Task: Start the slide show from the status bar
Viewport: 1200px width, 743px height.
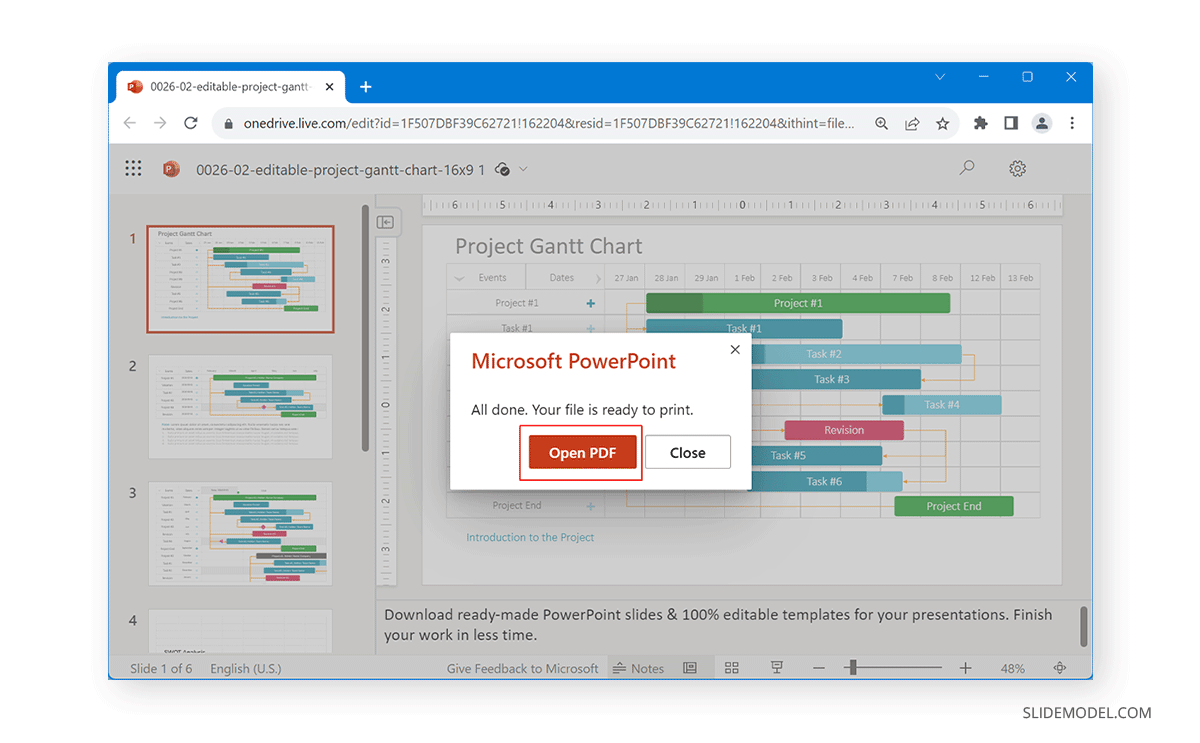Action: coord(777,668)
